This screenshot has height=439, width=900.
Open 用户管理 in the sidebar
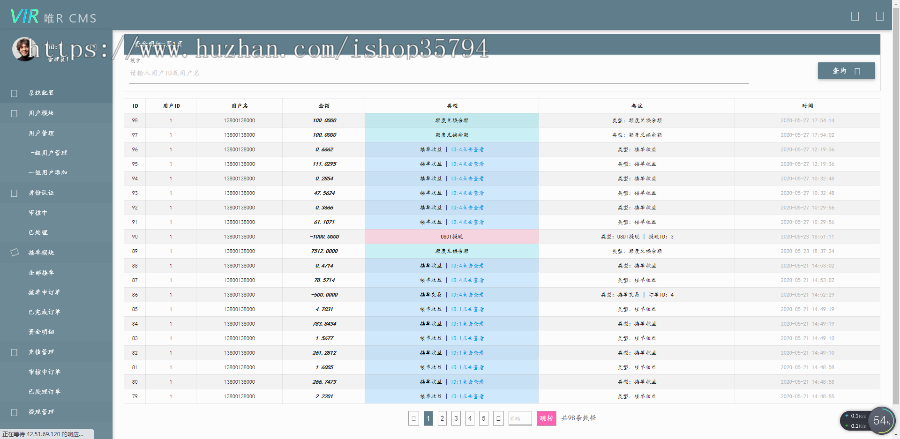(42, 133)
